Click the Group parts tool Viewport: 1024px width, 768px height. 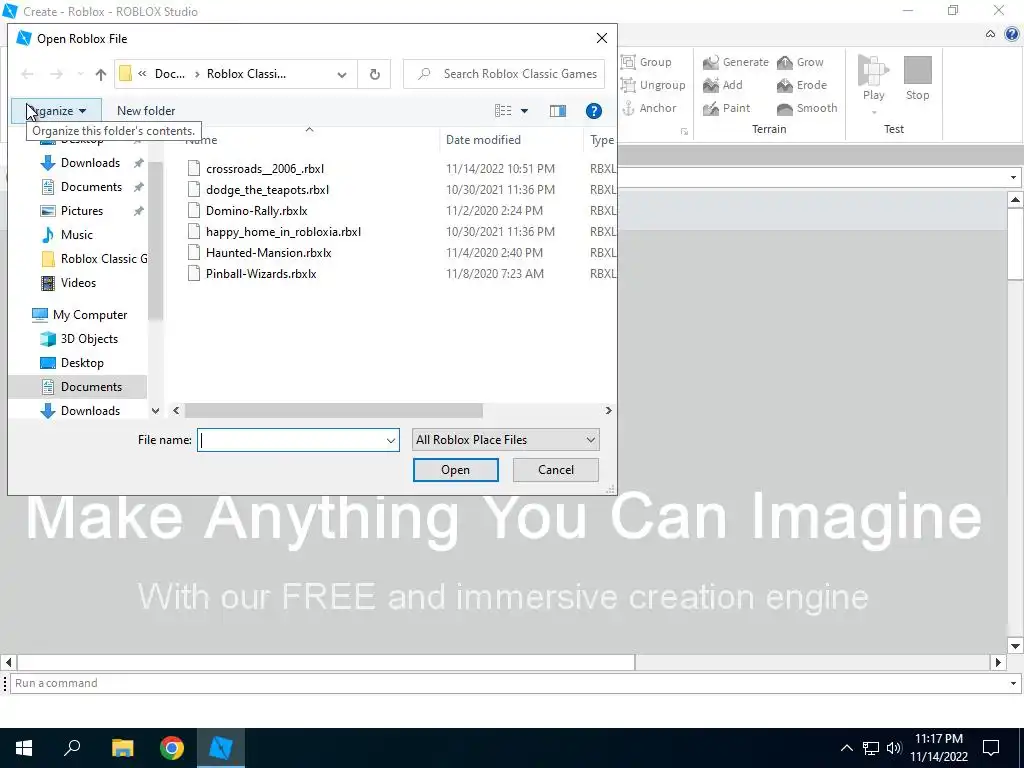pyautogui.click(x=646, y=62)
